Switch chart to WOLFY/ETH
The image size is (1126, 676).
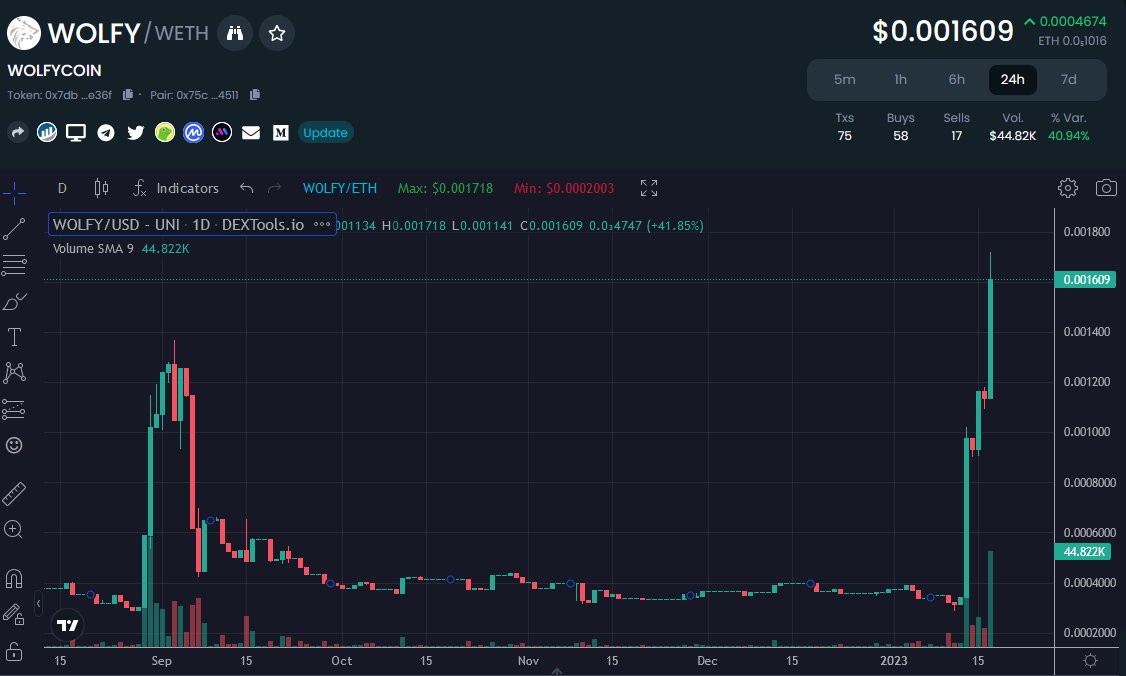pos(340,188)
